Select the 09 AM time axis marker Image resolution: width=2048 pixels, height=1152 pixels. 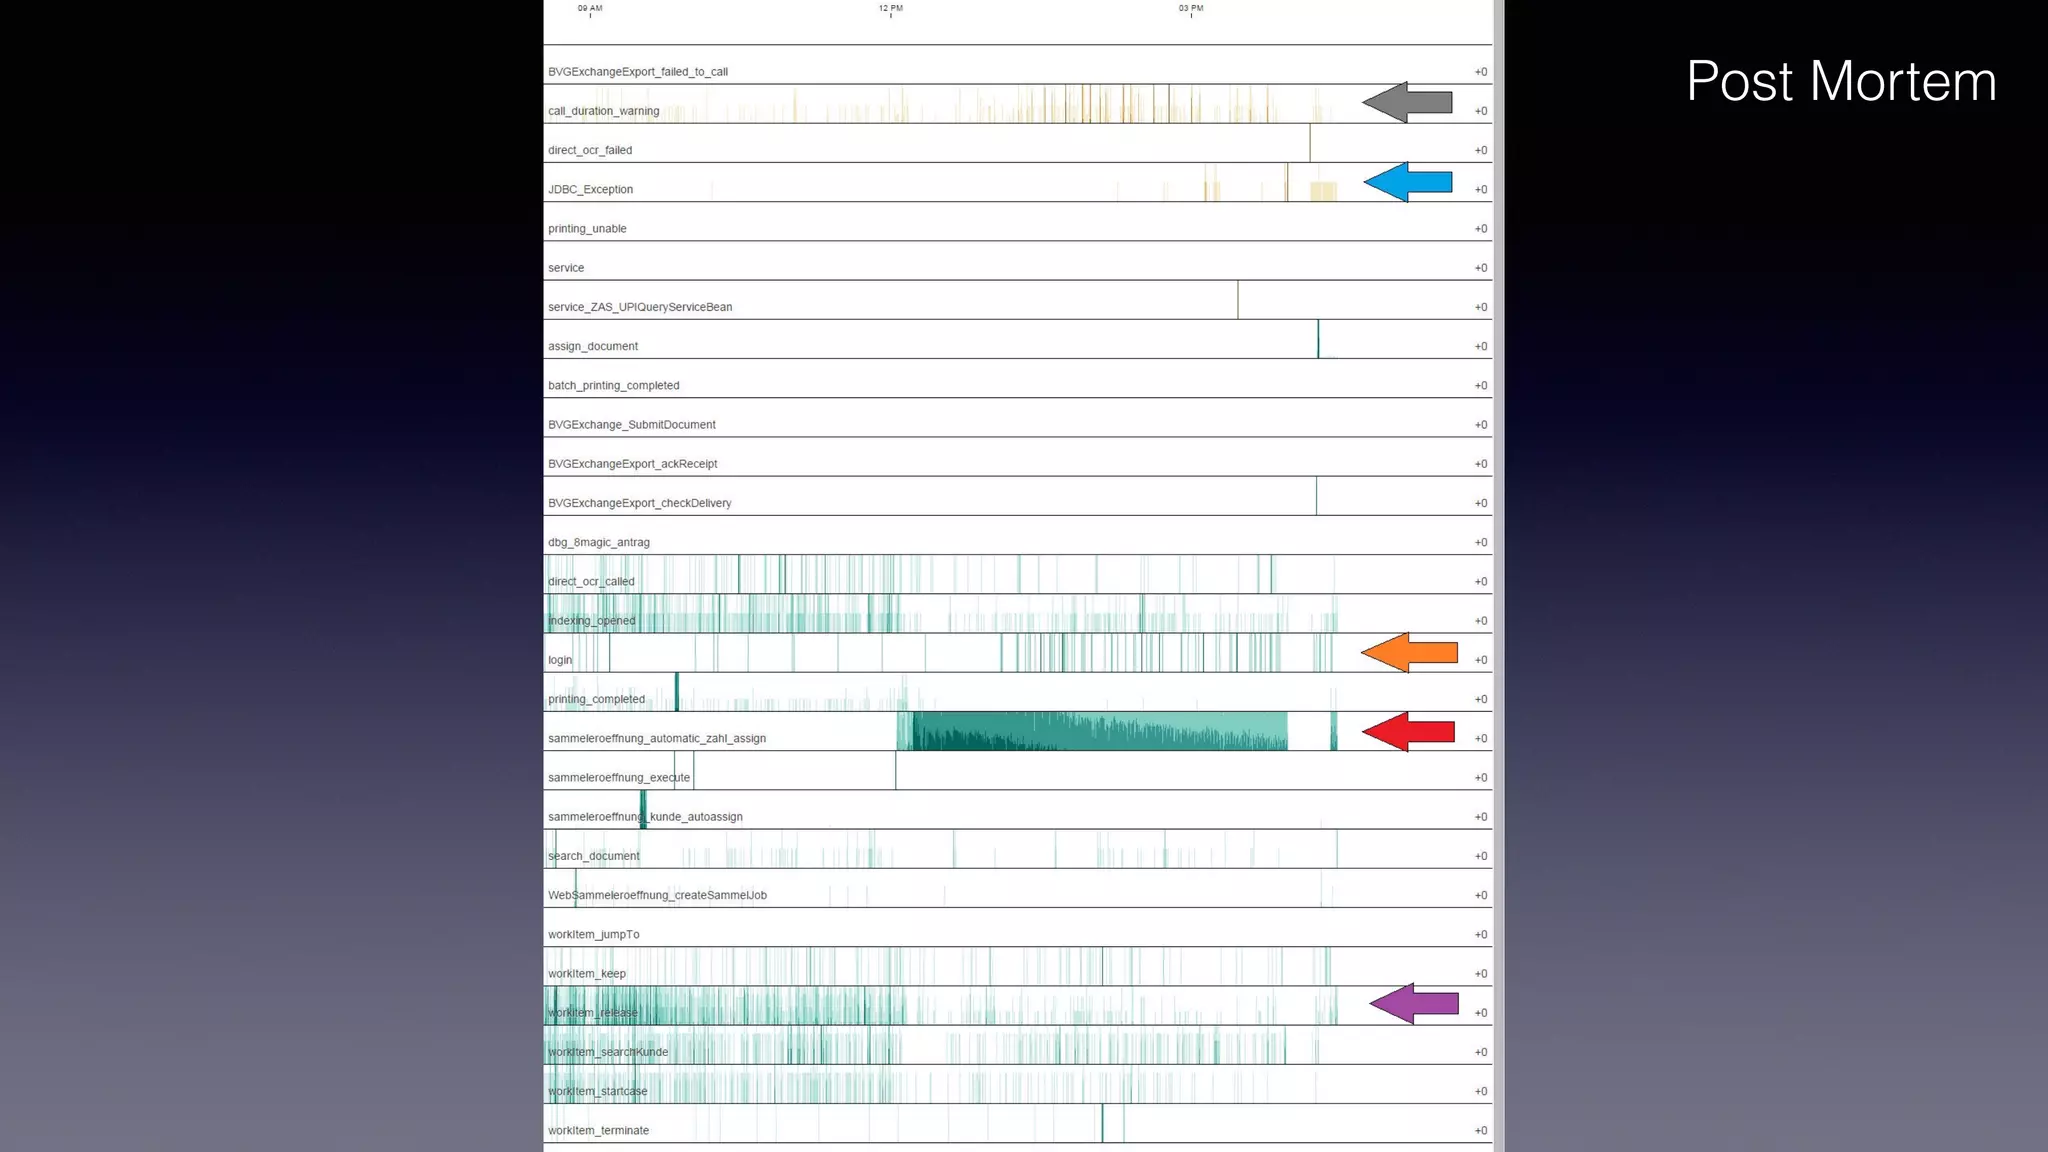[x=590, y=9]
